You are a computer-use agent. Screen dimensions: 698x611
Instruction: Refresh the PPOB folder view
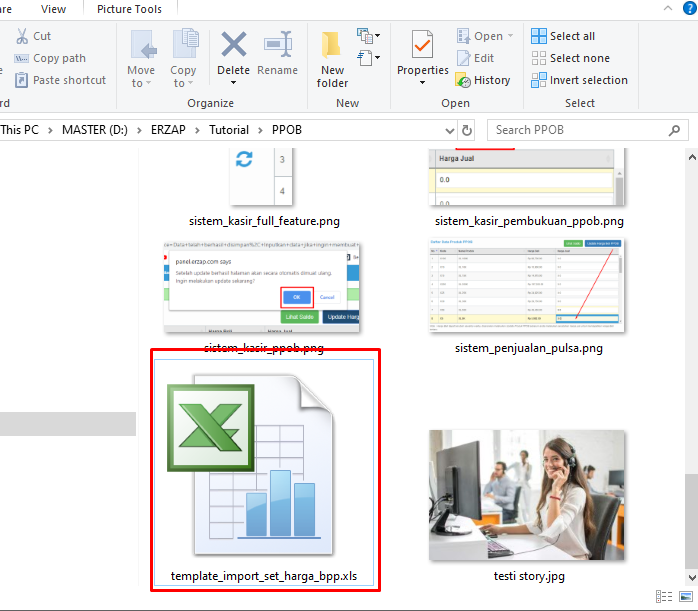(467, 130)
